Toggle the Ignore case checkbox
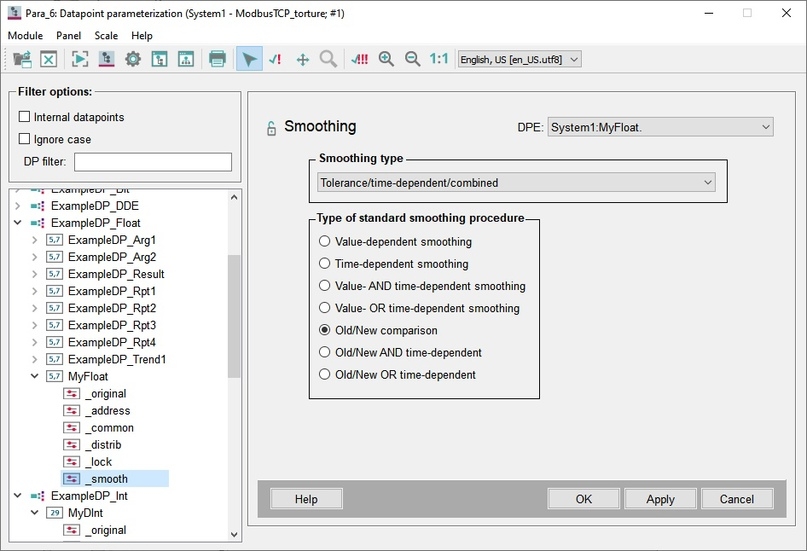Image resolution: width=807 pixels, height=551 pixels. (x=24, y=139)
